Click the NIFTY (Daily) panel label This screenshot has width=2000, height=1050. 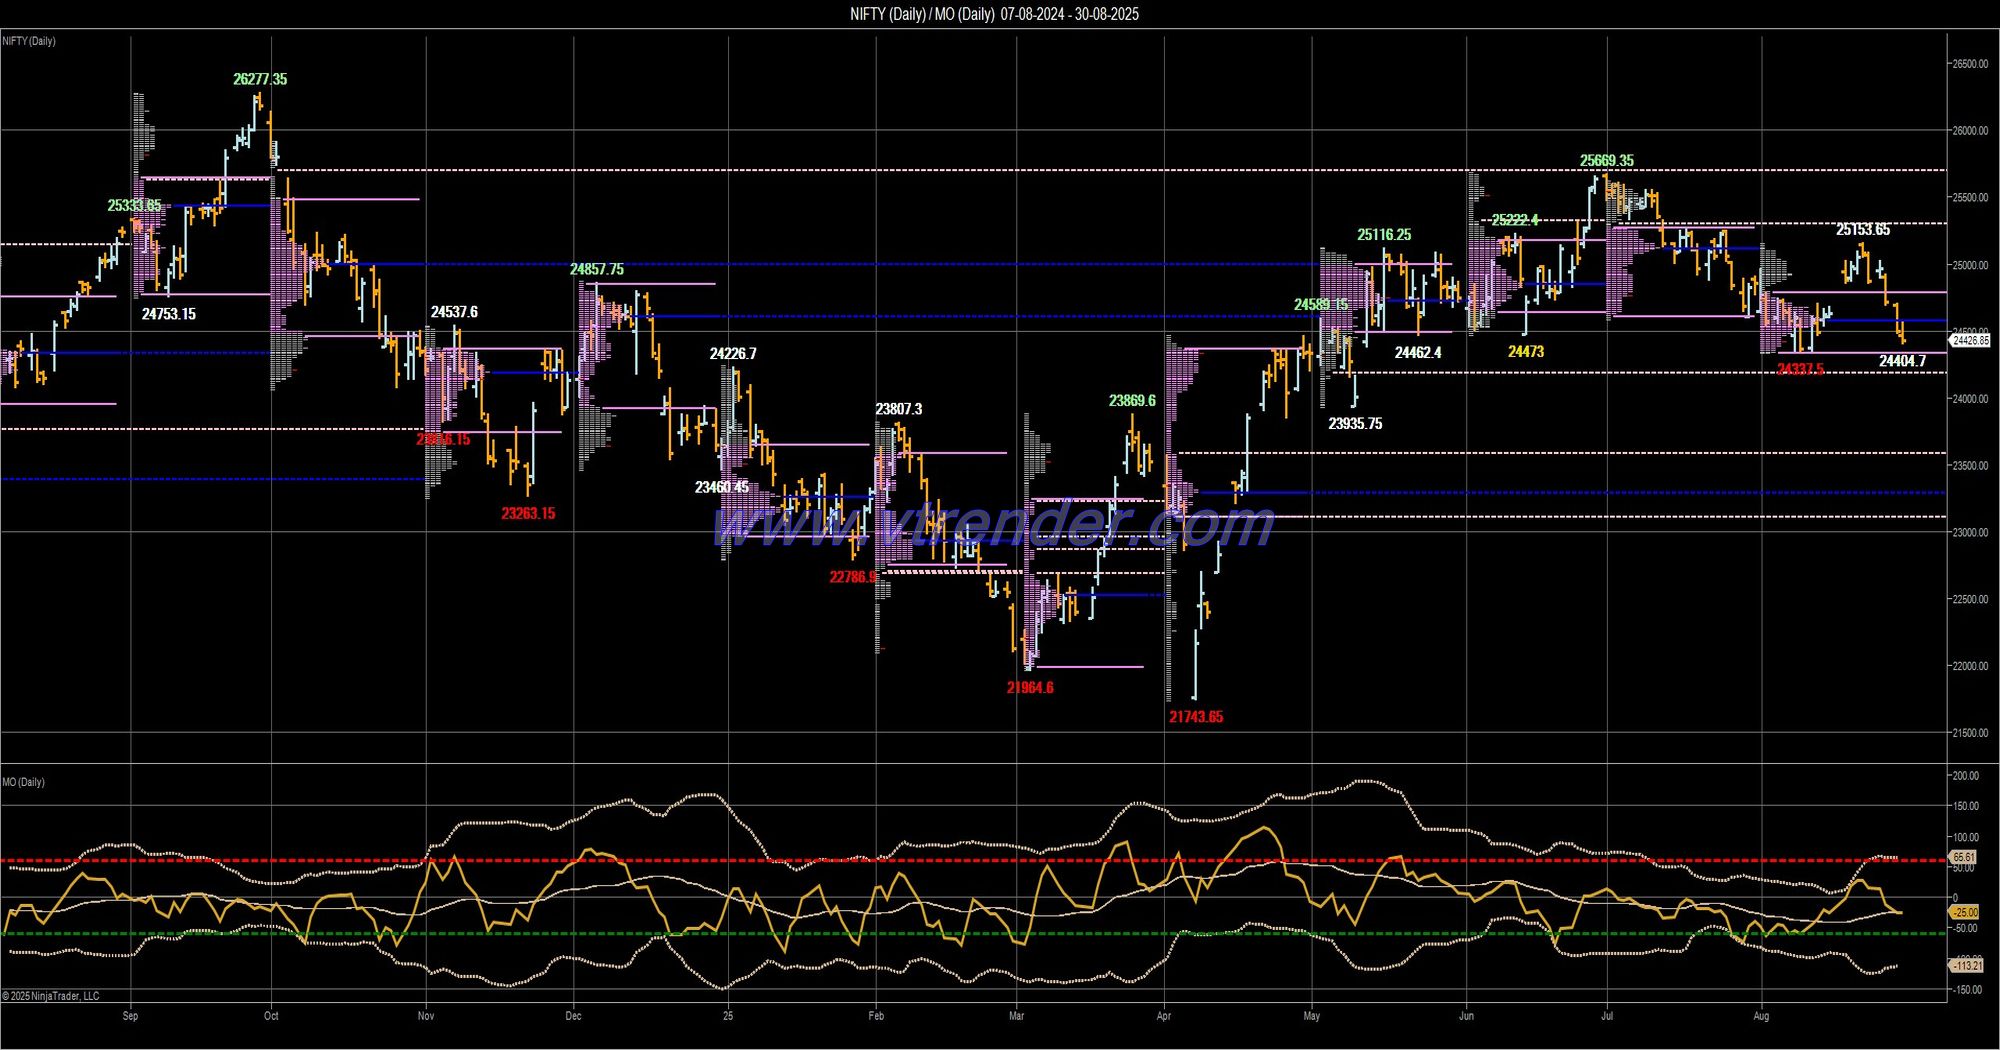point(29,41)
